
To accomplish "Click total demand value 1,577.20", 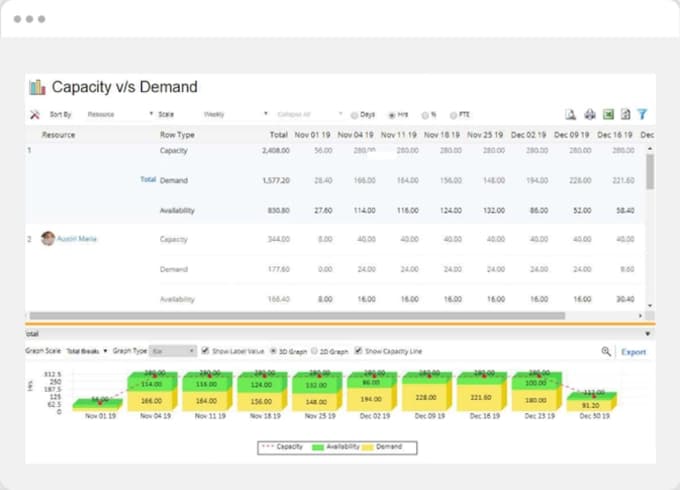I will point(276,180).
